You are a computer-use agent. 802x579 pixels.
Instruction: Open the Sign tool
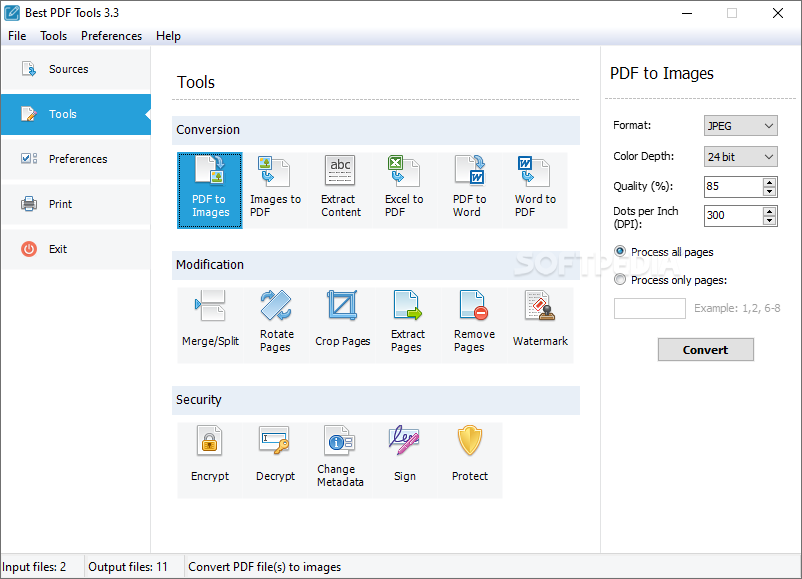pyautogui.click(x=405, y=460)
